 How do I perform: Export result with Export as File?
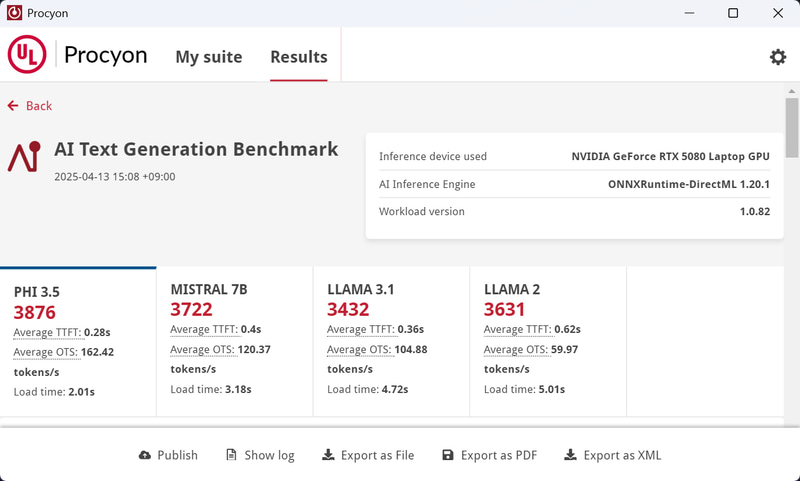[368, 455]
